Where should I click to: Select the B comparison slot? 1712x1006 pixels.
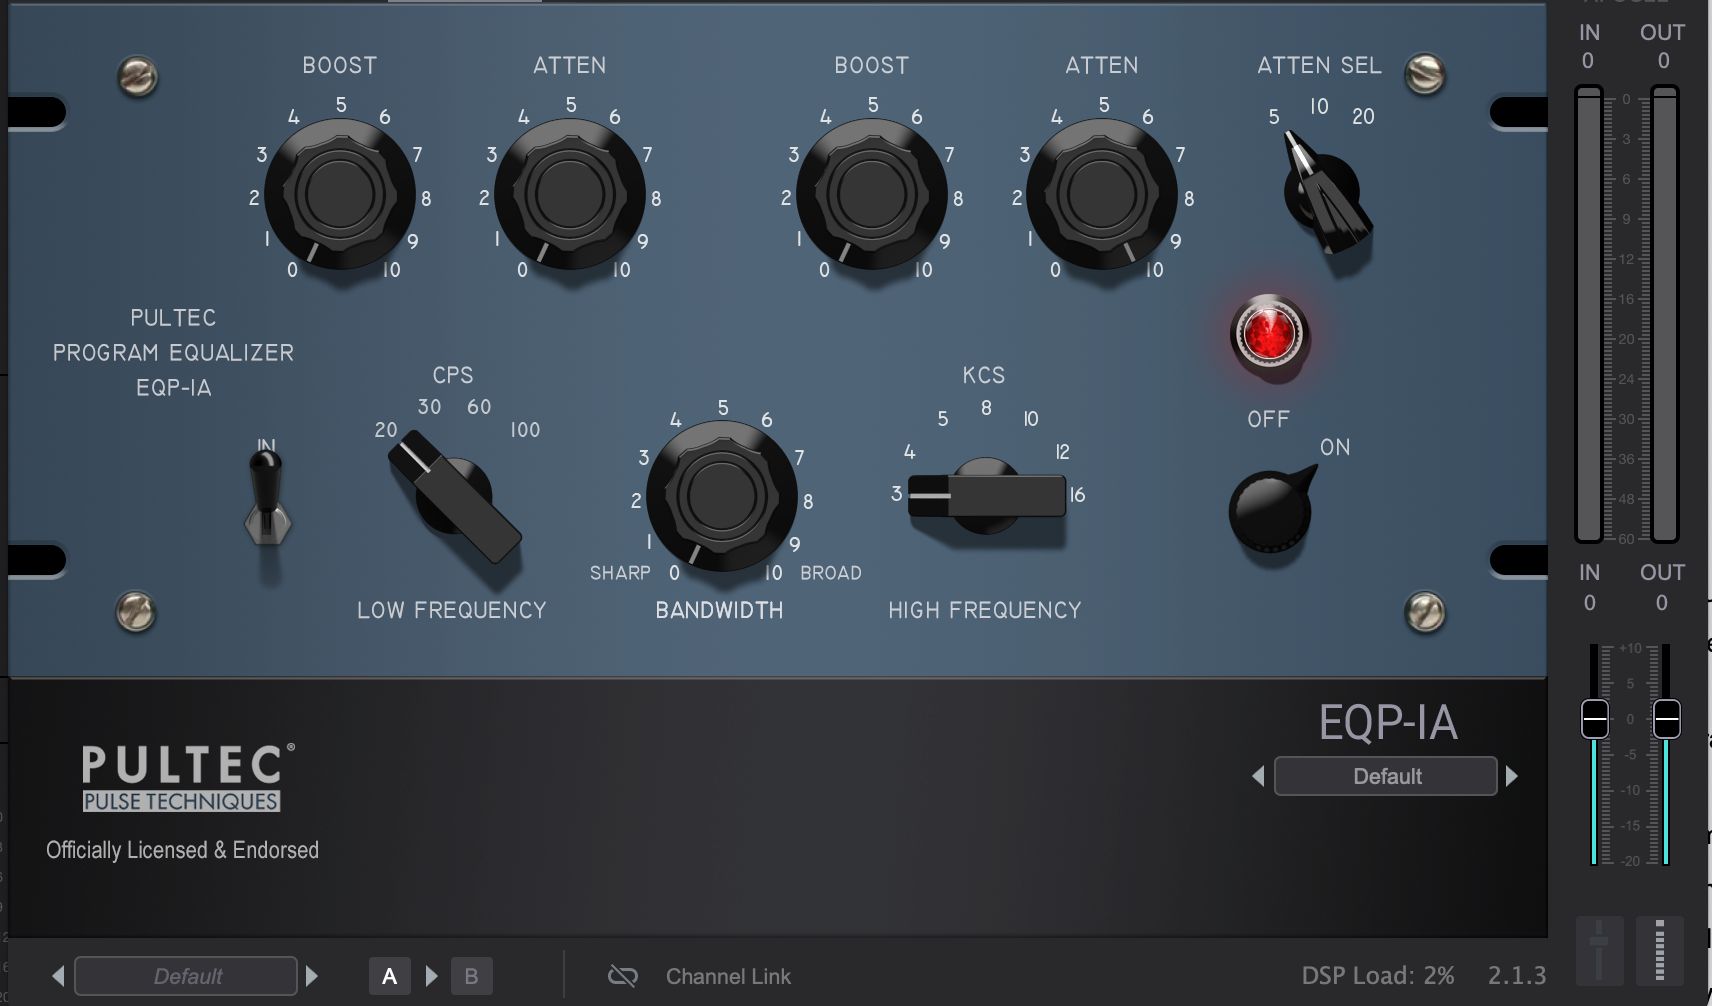click(x=471, y=976)
